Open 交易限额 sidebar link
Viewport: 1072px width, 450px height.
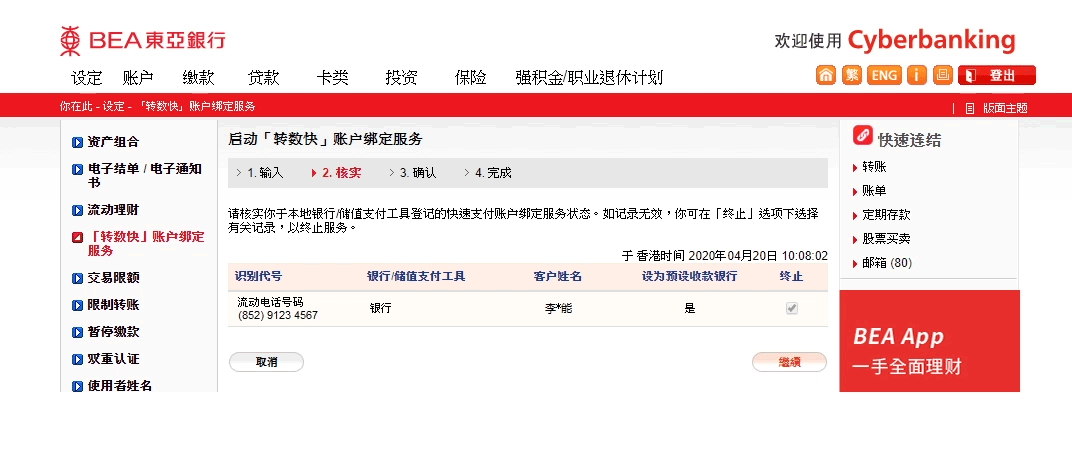(x=113, y=278)
